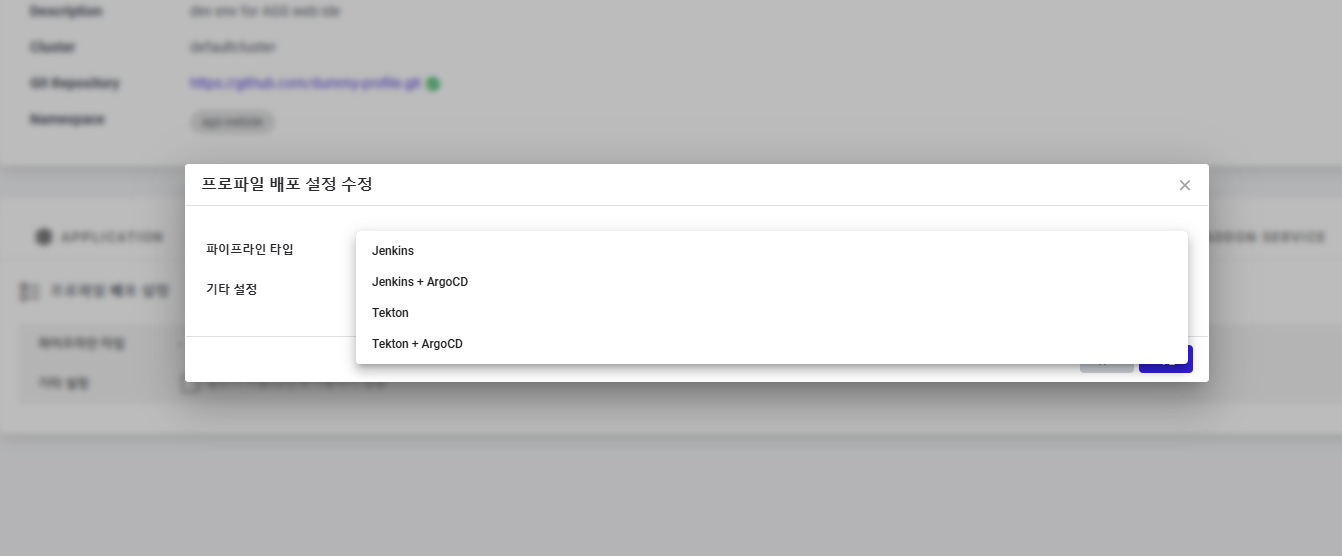Toggle the 기타 설정 checkbox in background table

(x=189, y=384)
